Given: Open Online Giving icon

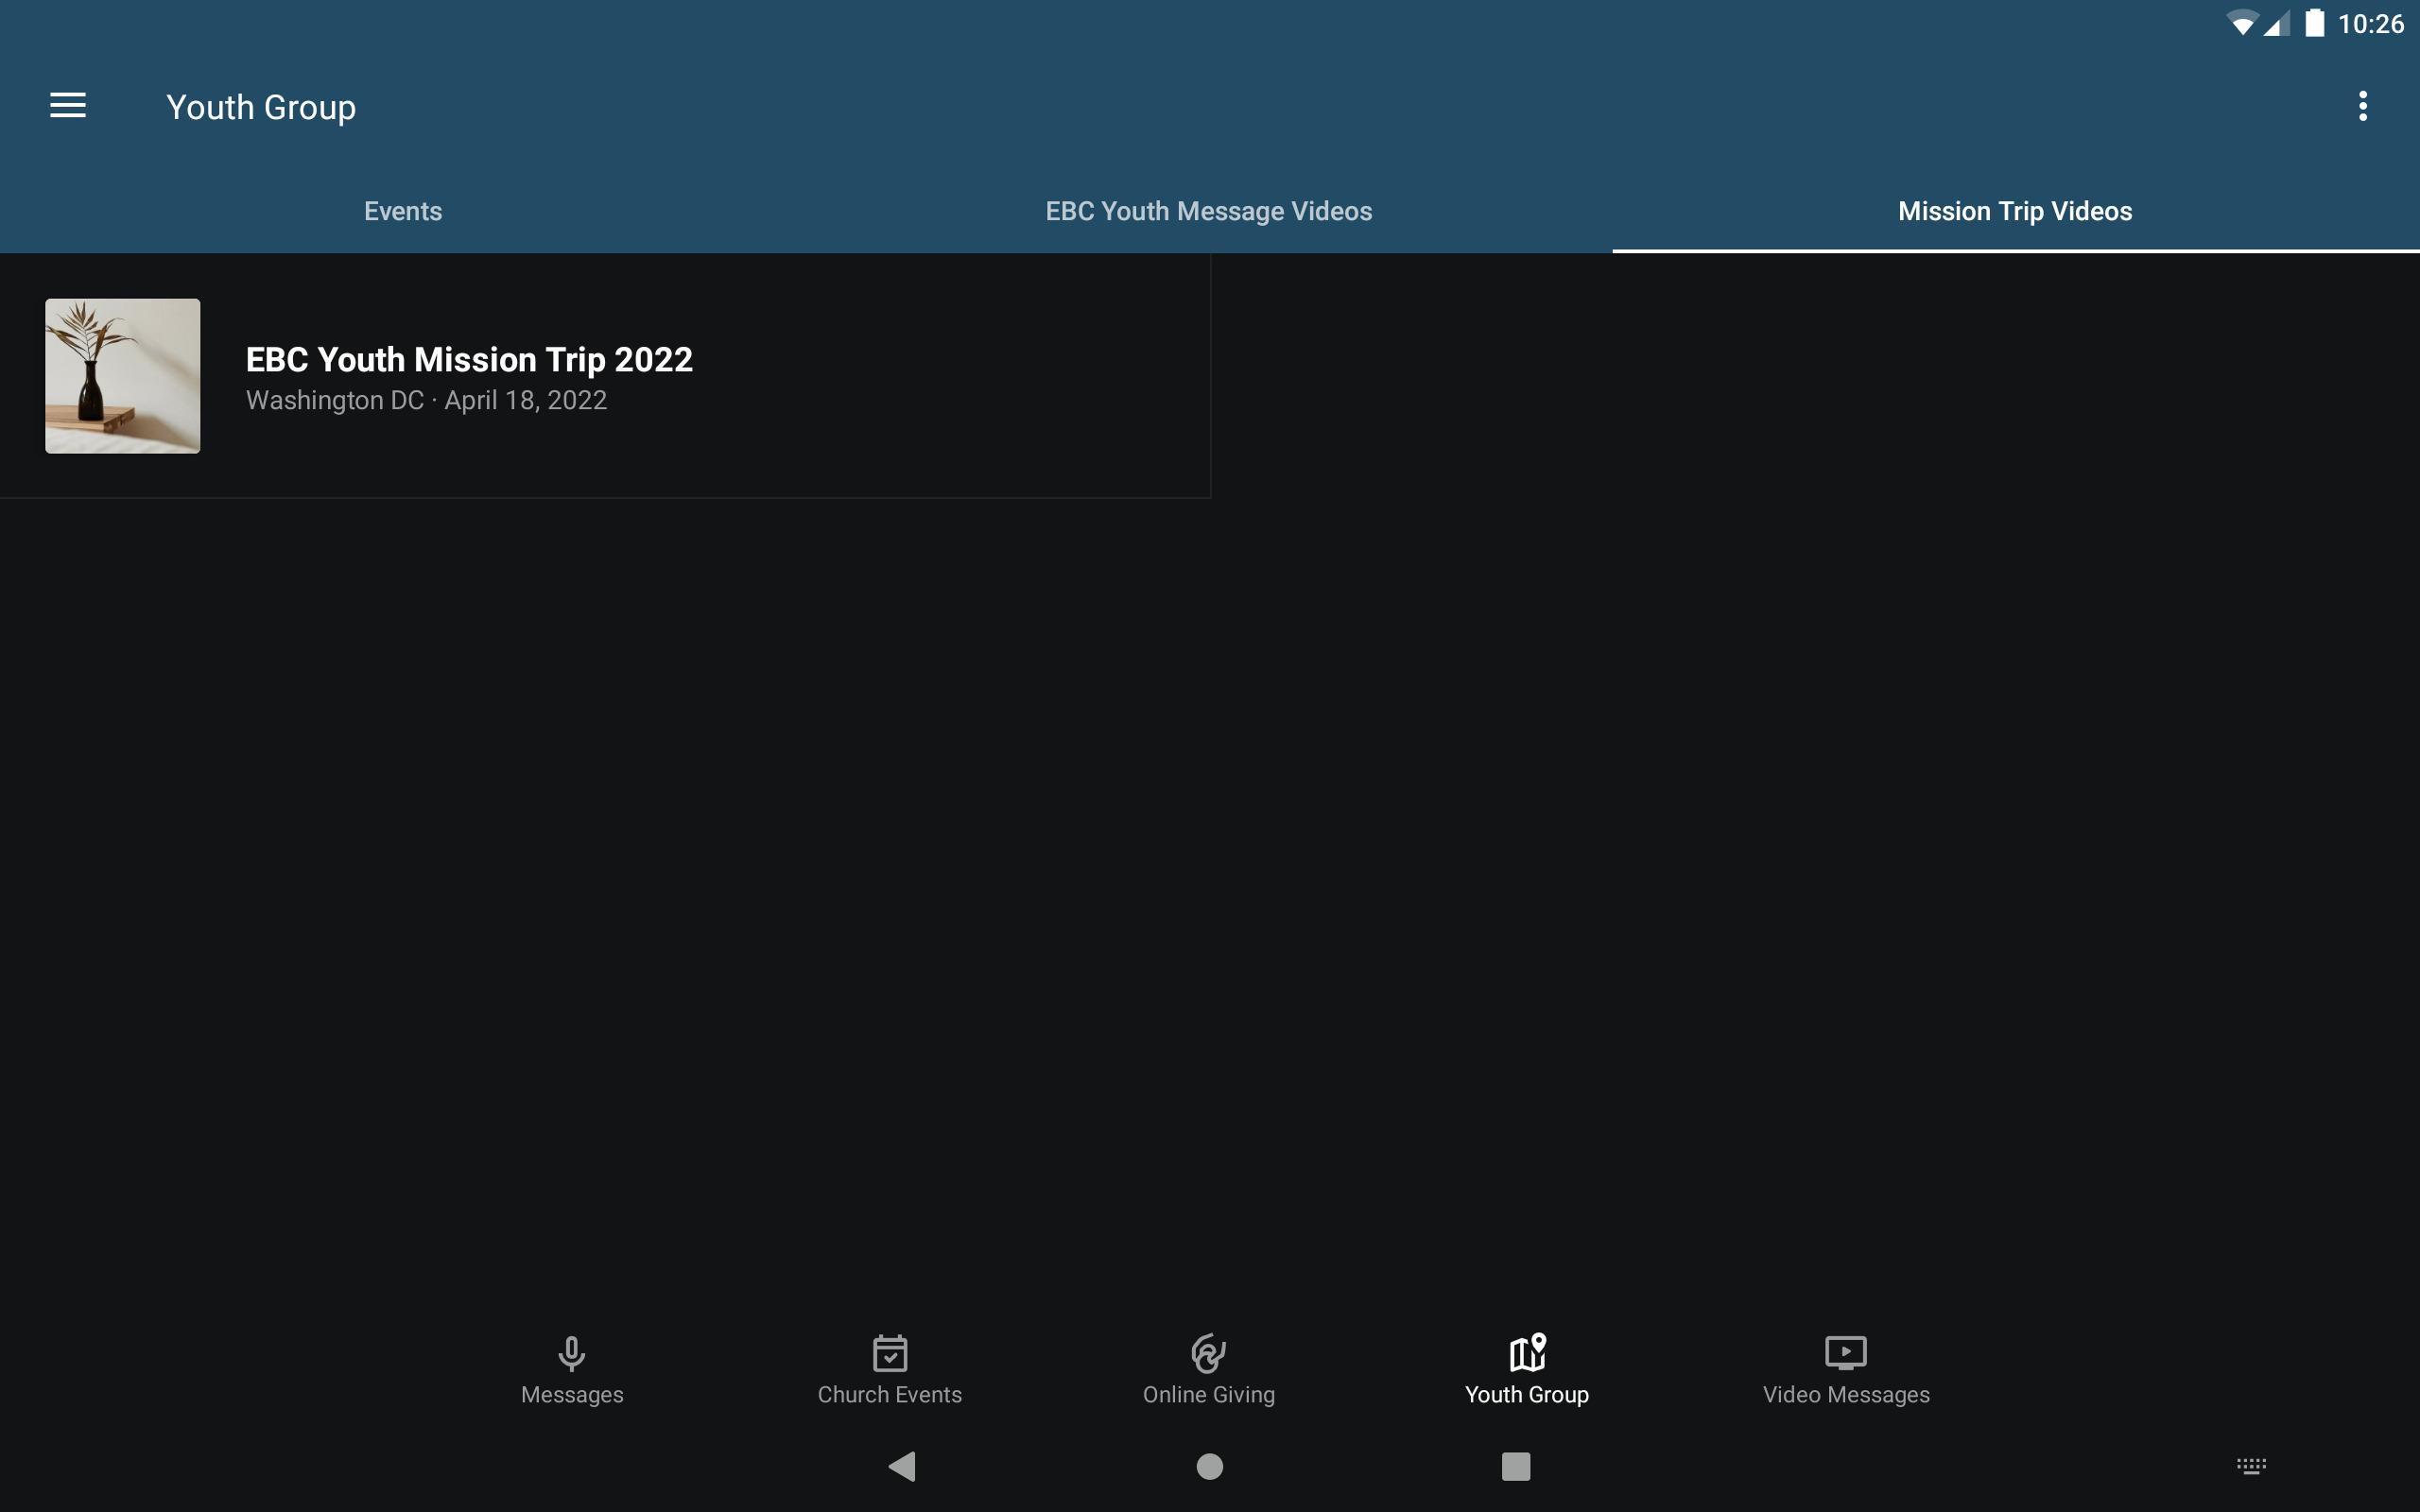Looking at the screenshot, I should coord(1209,1353).
